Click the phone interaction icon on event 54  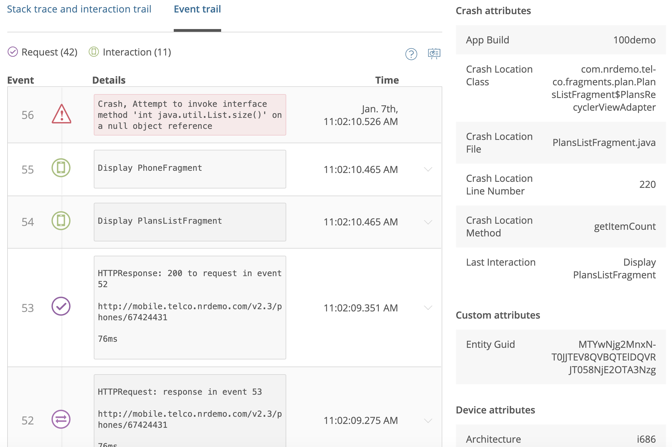[61, 221]
